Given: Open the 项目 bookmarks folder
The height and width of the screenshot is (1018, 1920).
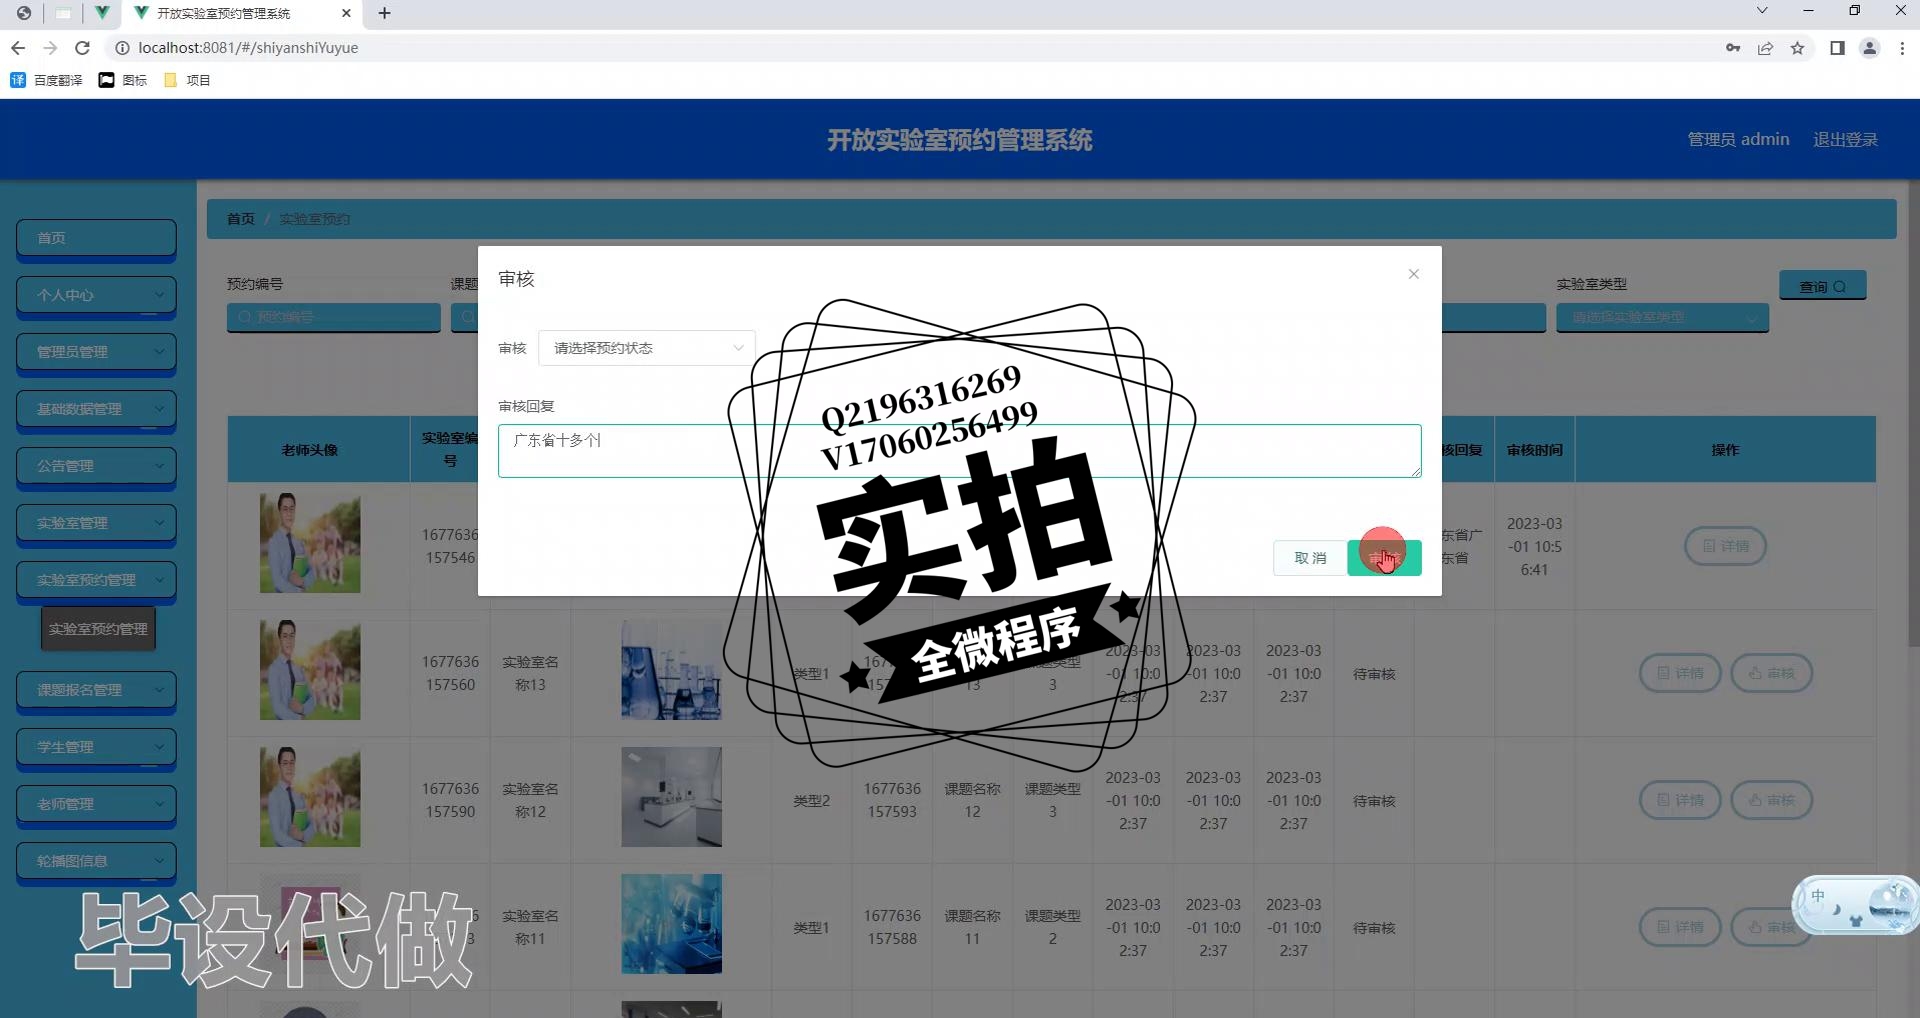Looking at the screenshot, I should tap(186, 80).
